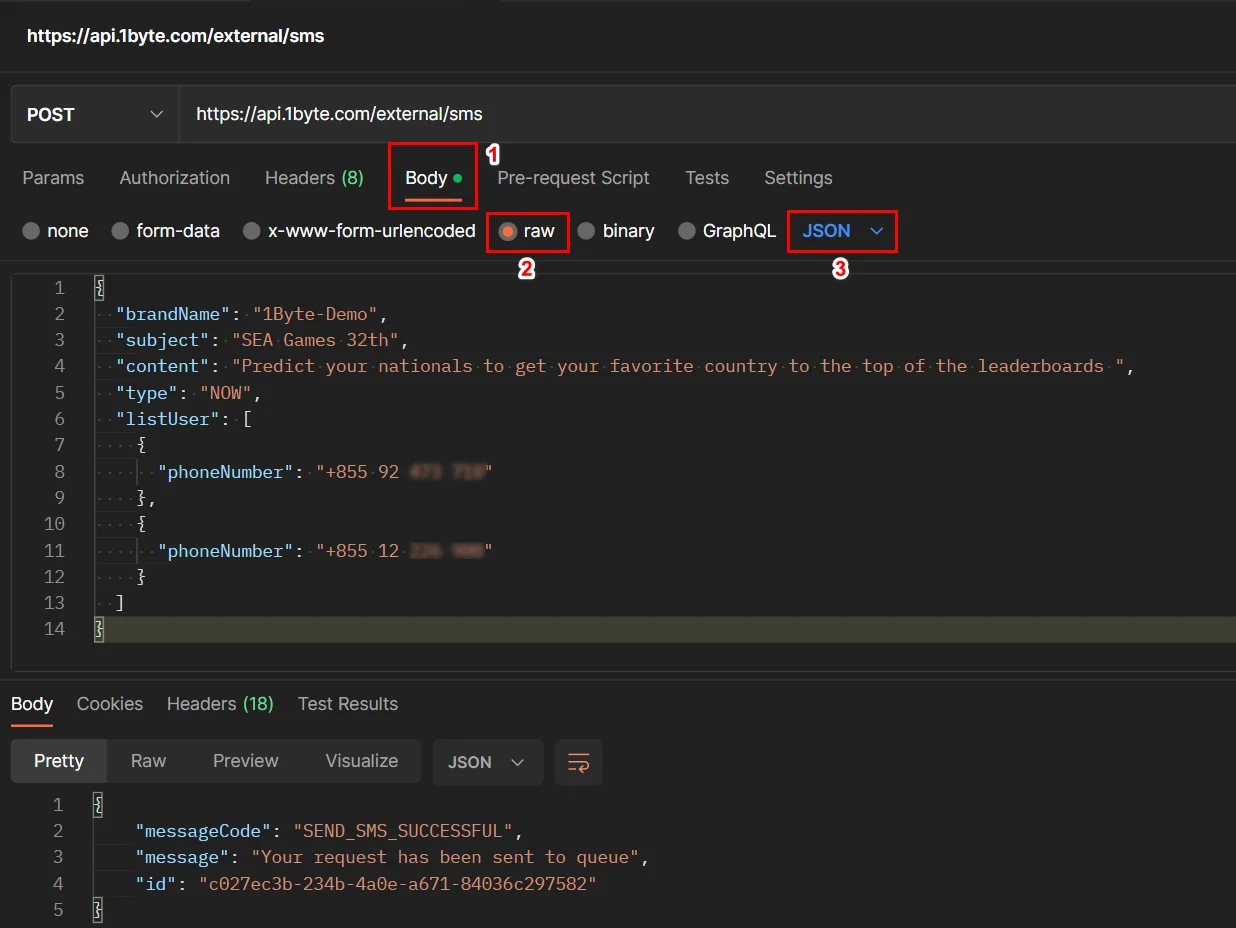Open the Params tab
The image size is (1236, 928).
tap(53, 178)
